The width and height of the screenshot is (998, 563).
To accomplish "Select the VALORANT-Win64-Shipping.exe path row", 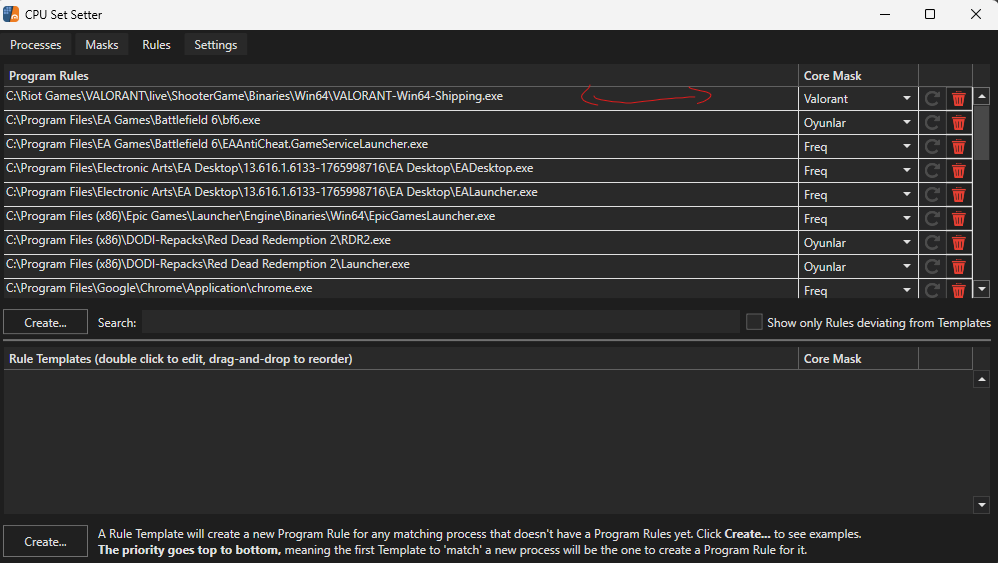I will [401, 99].
